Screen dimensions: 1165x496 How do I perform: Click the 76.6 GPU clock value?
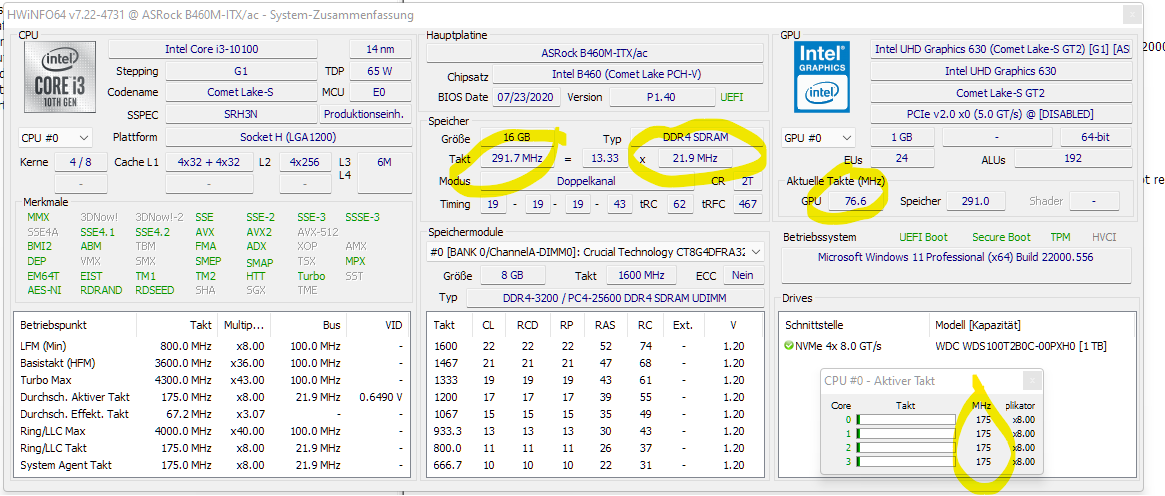[856, 201]
